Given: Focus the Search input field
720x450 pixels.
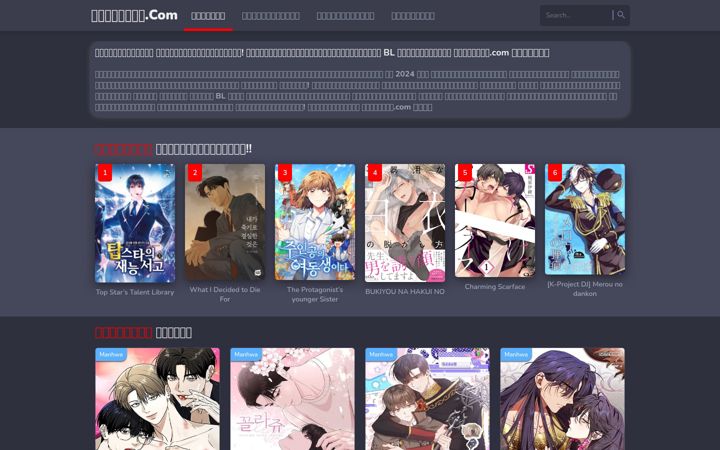Looking at the screenshot, I should click(x=576, y=15).
